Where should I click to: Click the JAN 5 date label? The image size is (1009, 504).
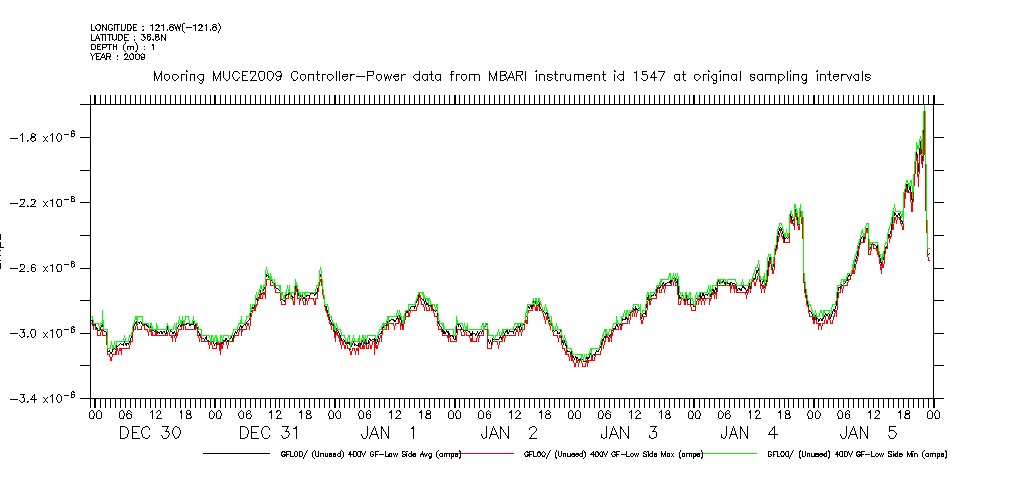click(x=869, y=433)
